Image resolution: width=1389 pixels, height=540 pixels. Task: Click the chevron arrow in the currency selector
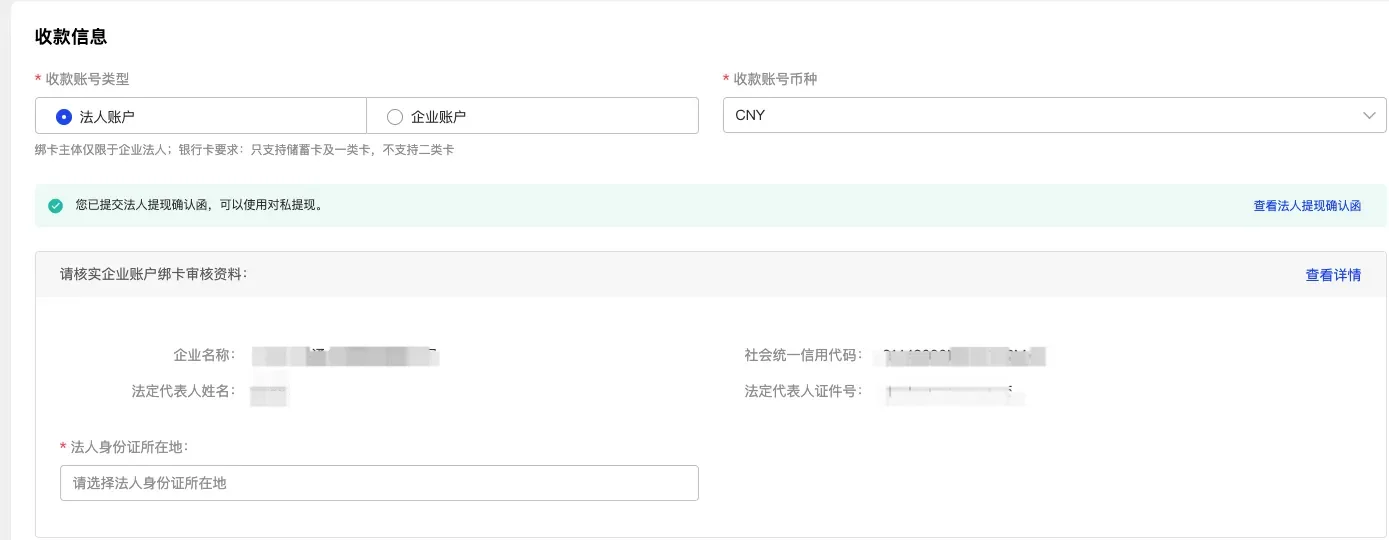point(1369,116)
